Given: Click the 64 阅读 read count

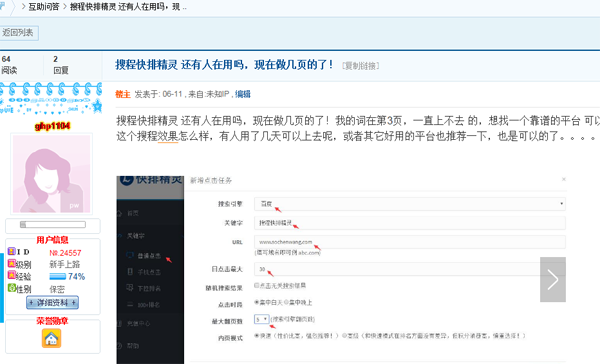Looking at the screenshot, I should (x=9, y=65).
